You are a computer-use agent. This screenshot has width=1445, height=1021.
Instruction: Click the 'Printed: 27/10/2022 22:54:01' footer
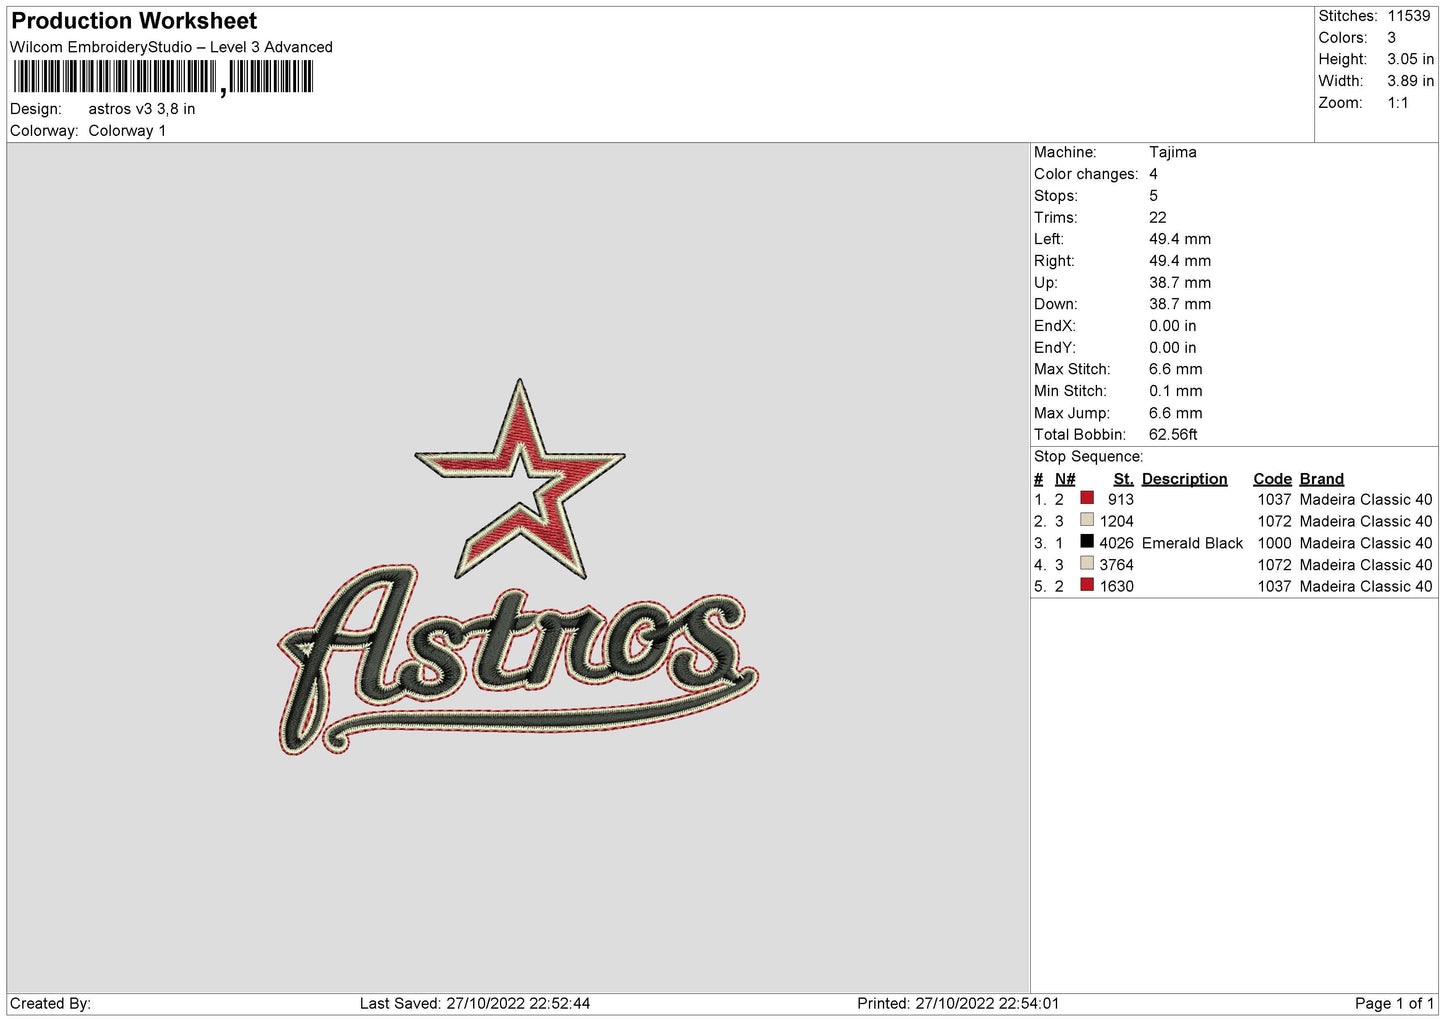tap(958, 1004)
